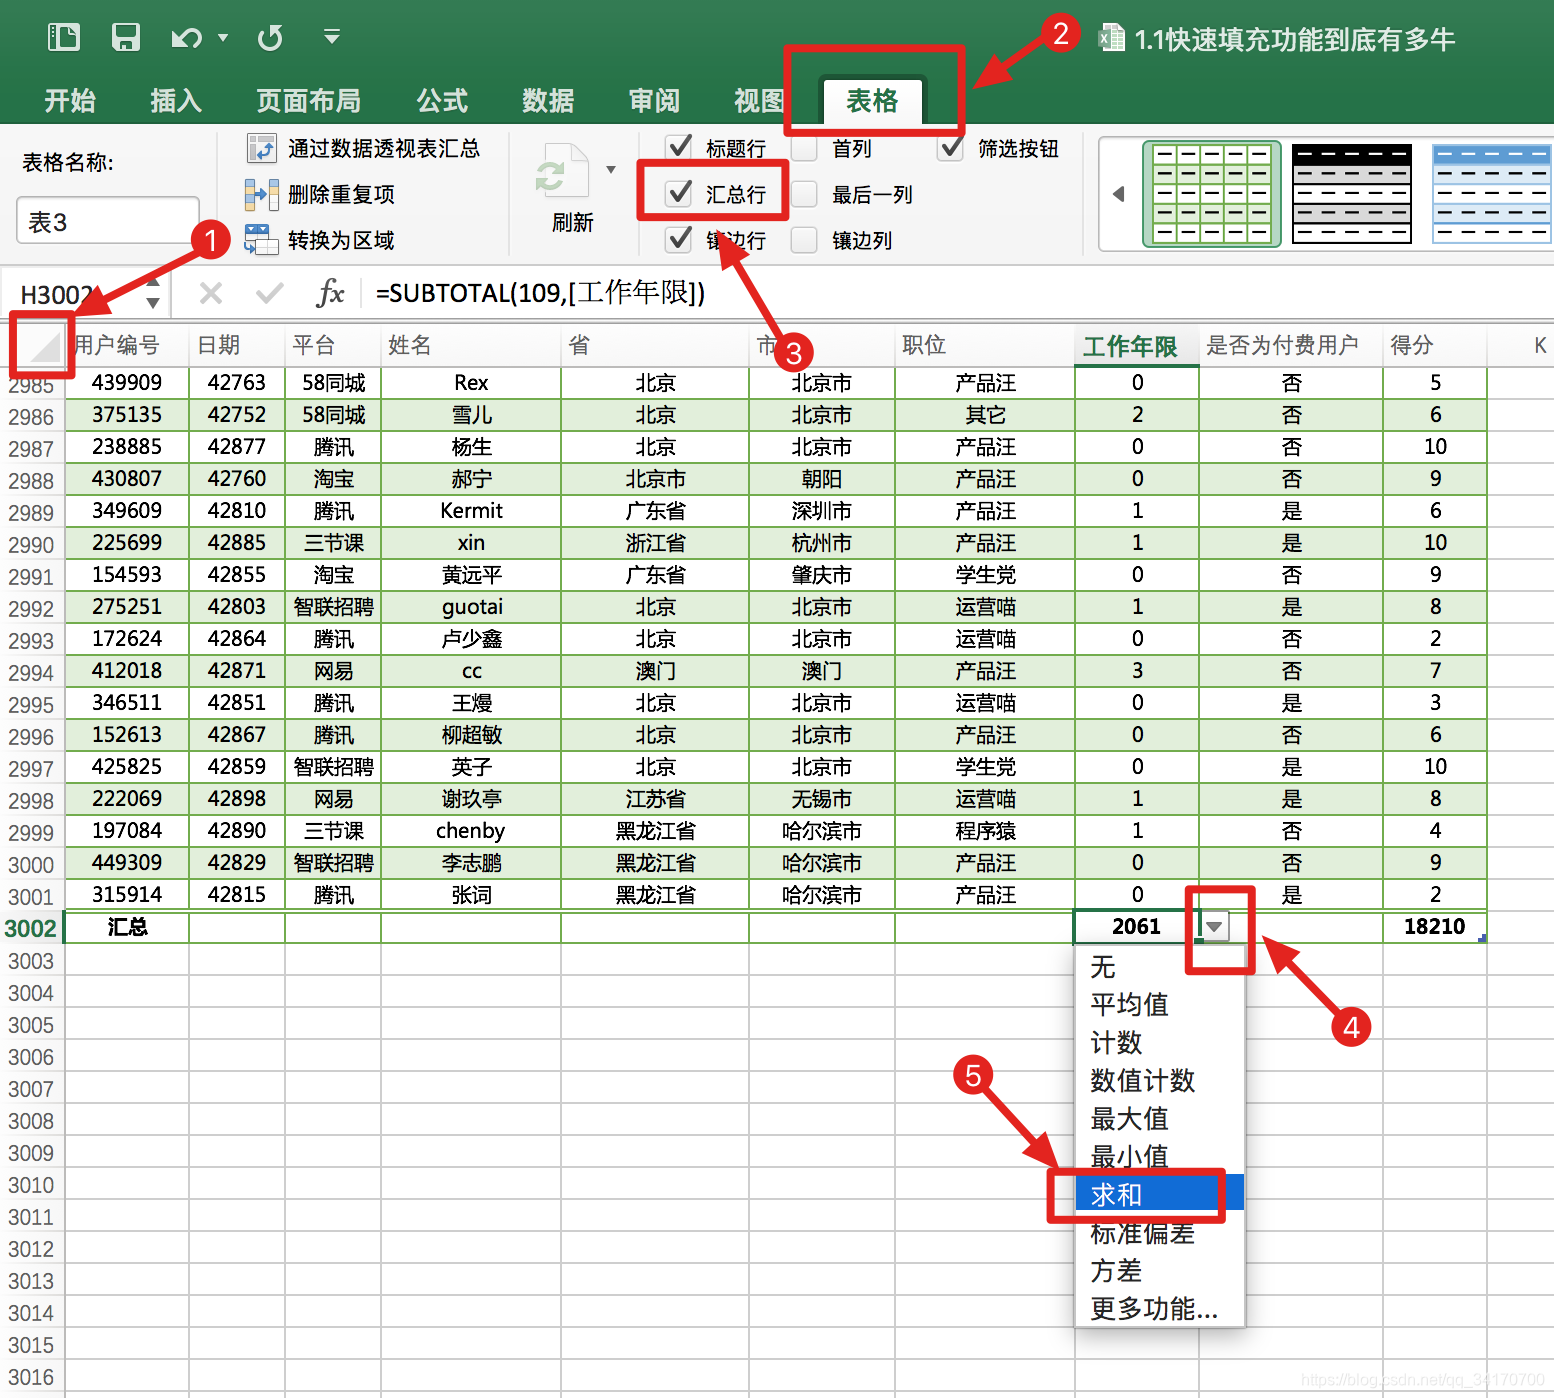
Task: Click the cell containing chenby
Action: coord(471,830)
